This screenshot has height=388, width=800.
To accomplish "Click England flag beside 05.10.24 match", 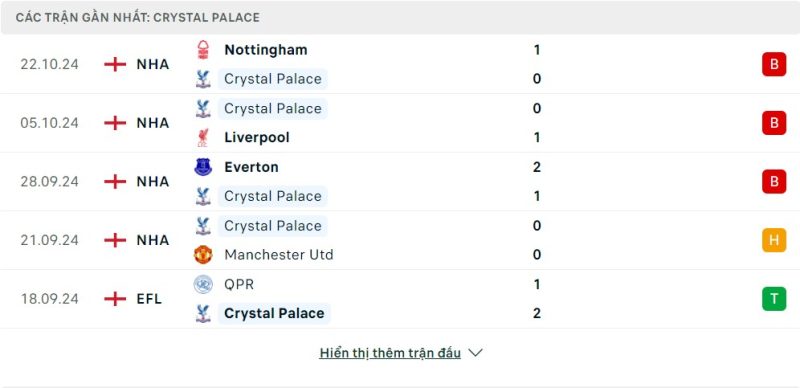I will click(115, 123).
